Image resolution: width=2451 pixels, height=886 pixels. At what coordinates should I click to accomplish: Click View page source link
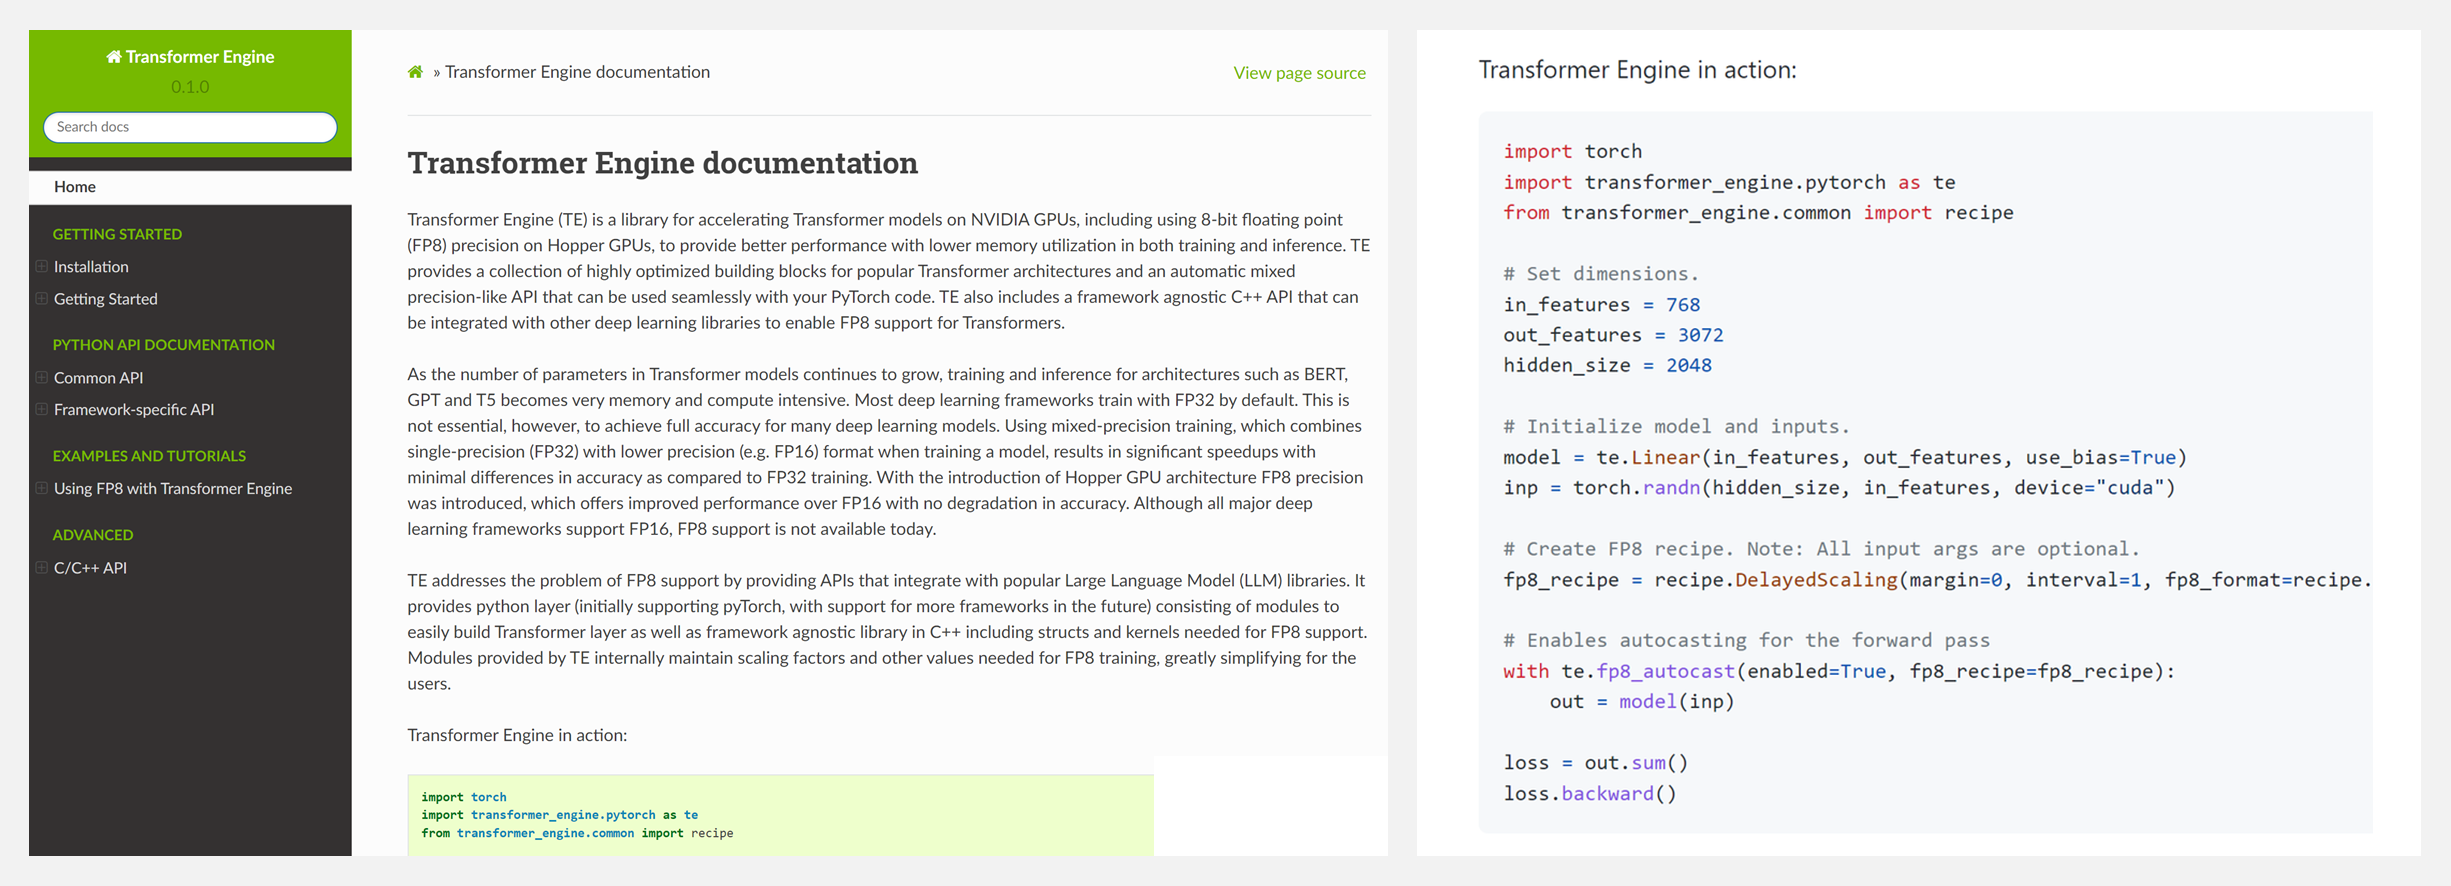(1299, 73)
